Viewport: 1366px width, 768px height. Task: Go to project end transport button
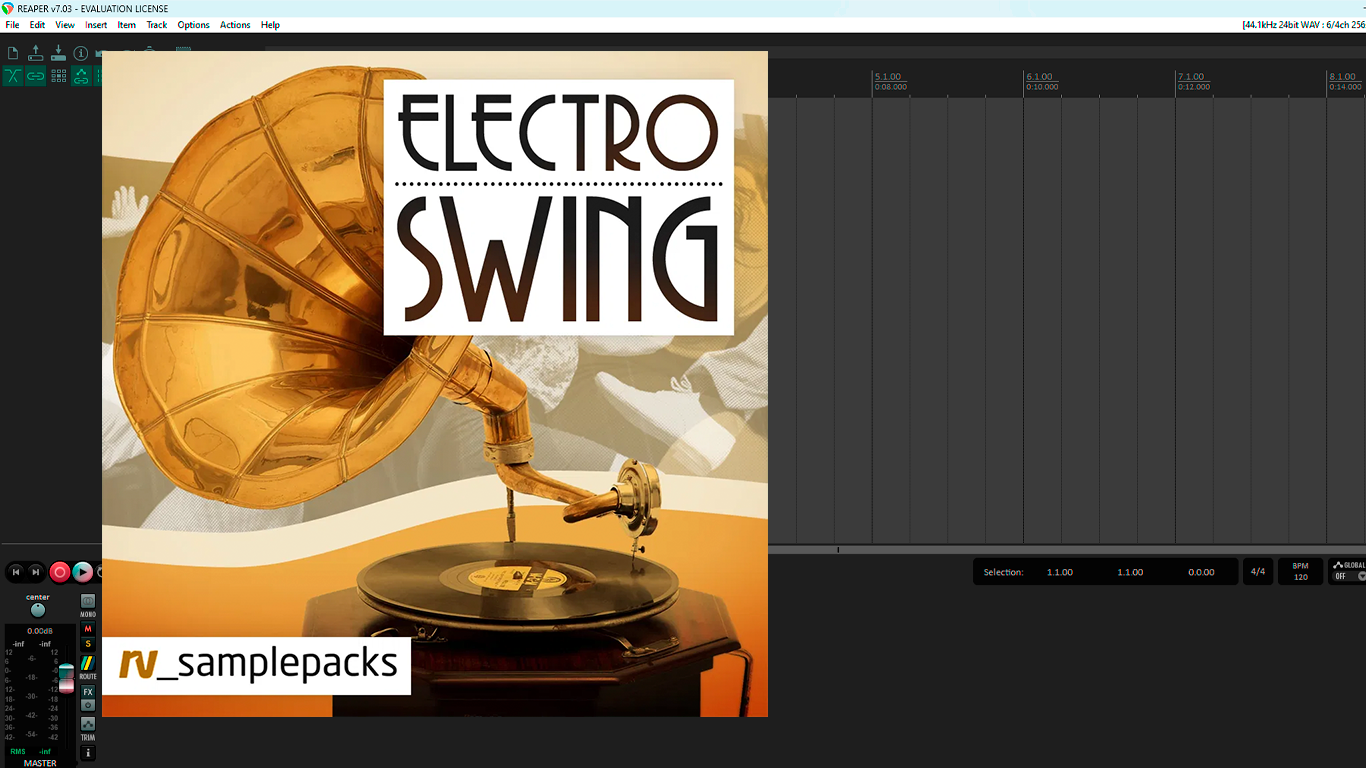(x=36, y=572)
